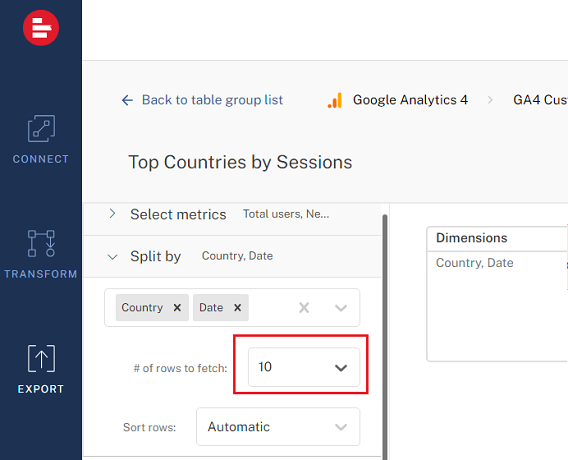Open the dimensions selector dropdown arrow
Screen dimensions: 568x460
tap(341, 308)
